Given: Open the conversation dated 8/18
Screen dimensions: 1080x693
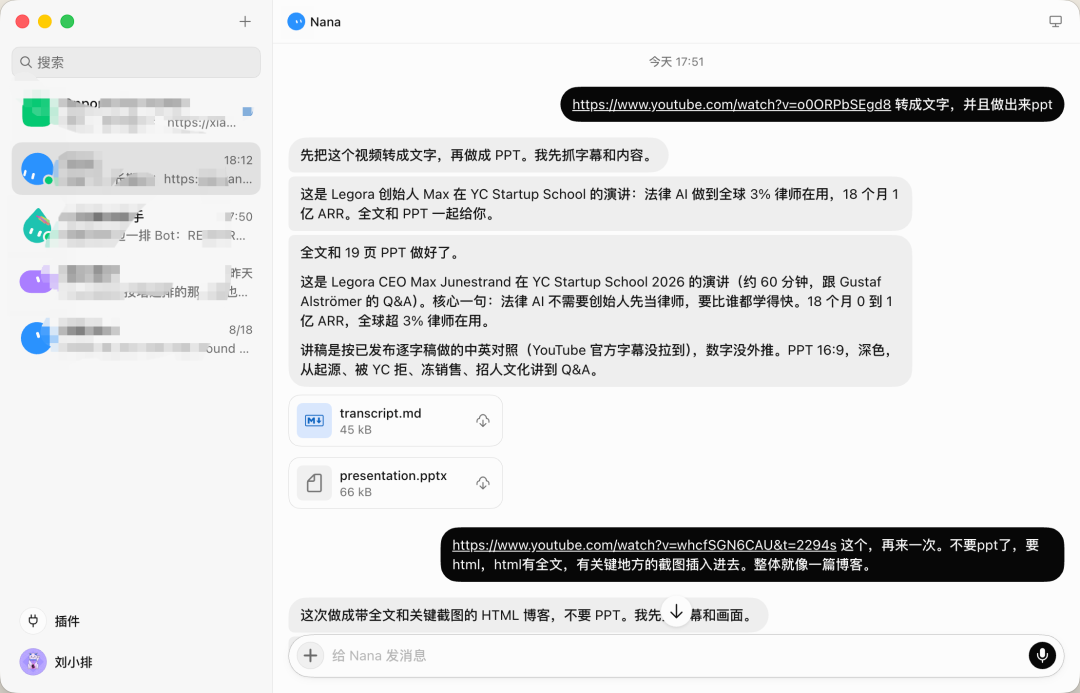Looking at the screenshot, I should 136,338.
